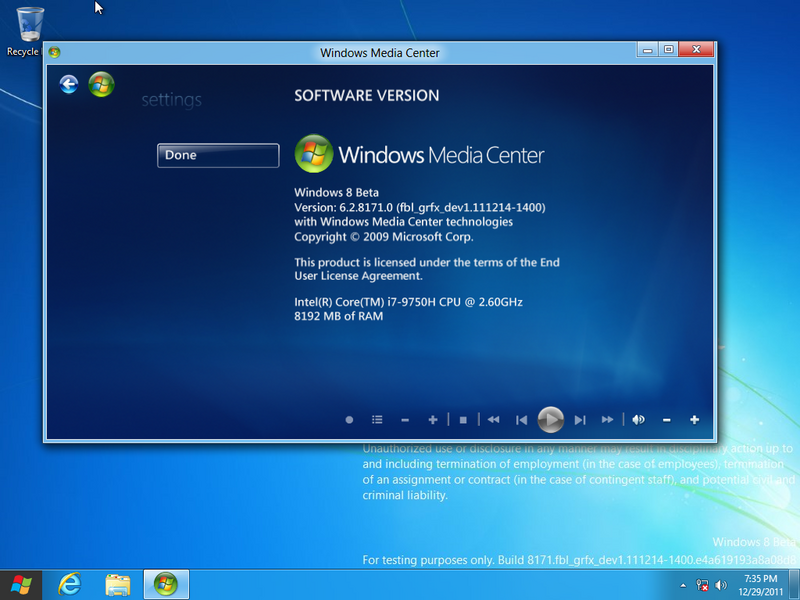800x600 pixels.
Task: Click the Show desktop strip
Action: point(794,585)
